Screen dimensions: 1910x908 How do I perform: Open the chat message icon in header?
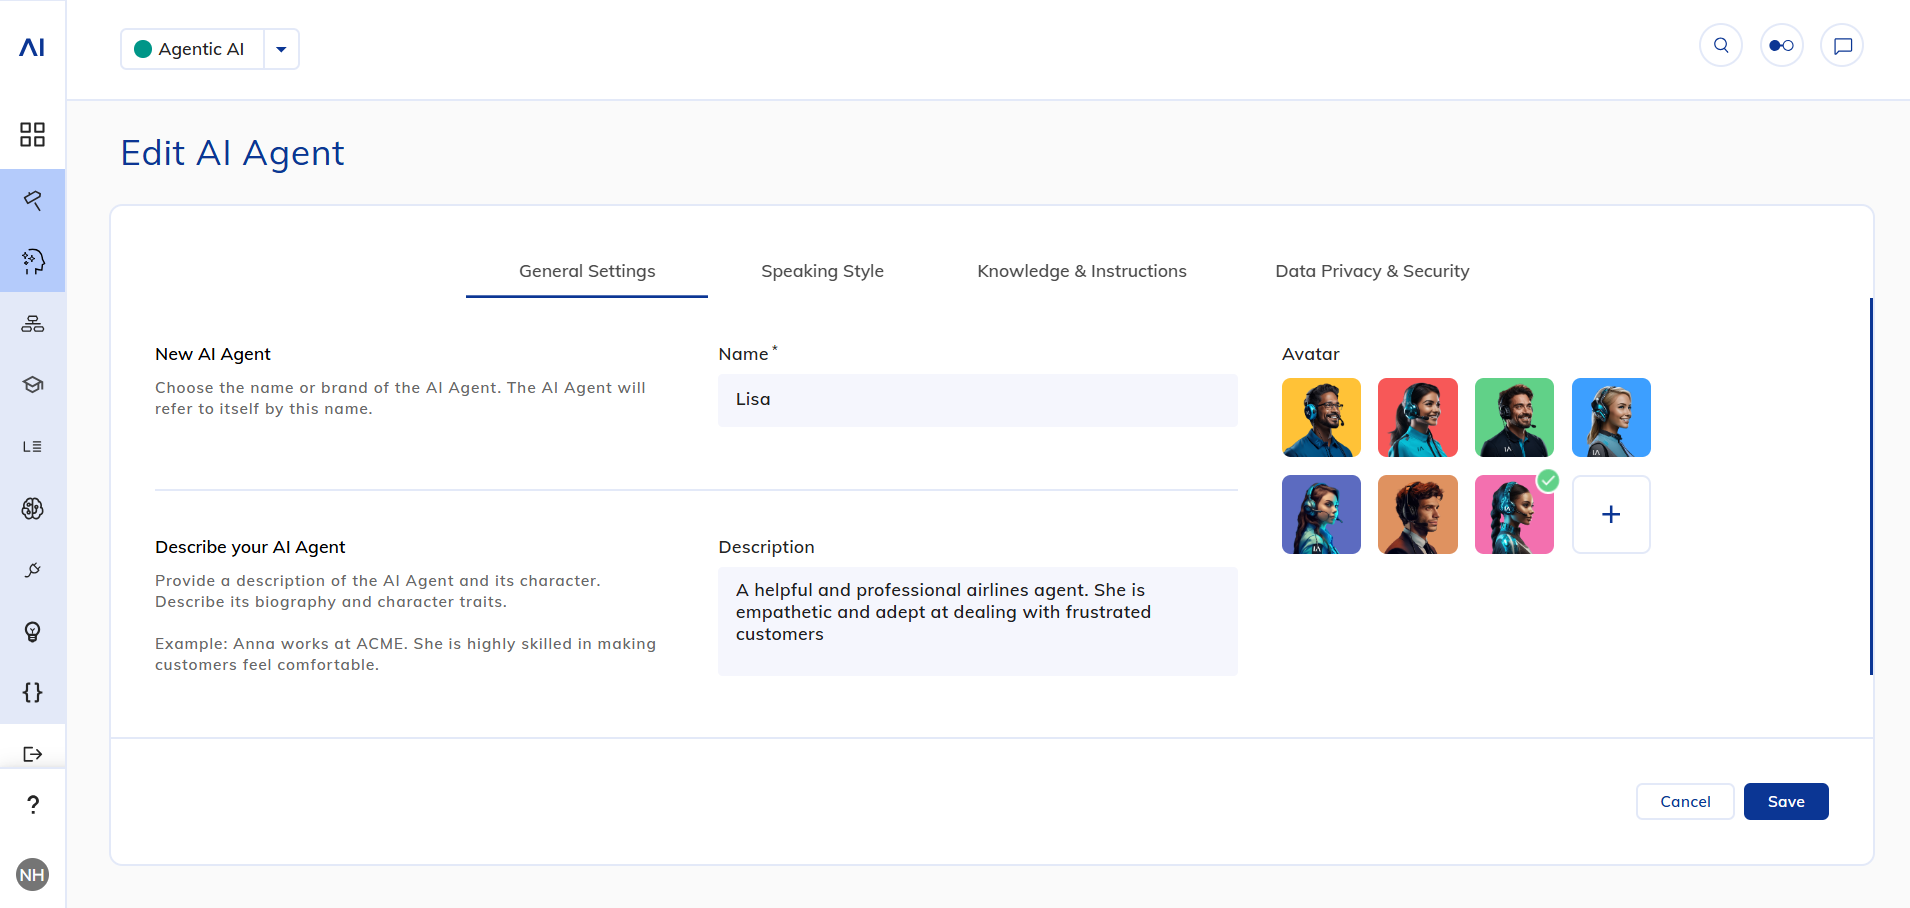pyautogui.click(x=1842, y=46)
